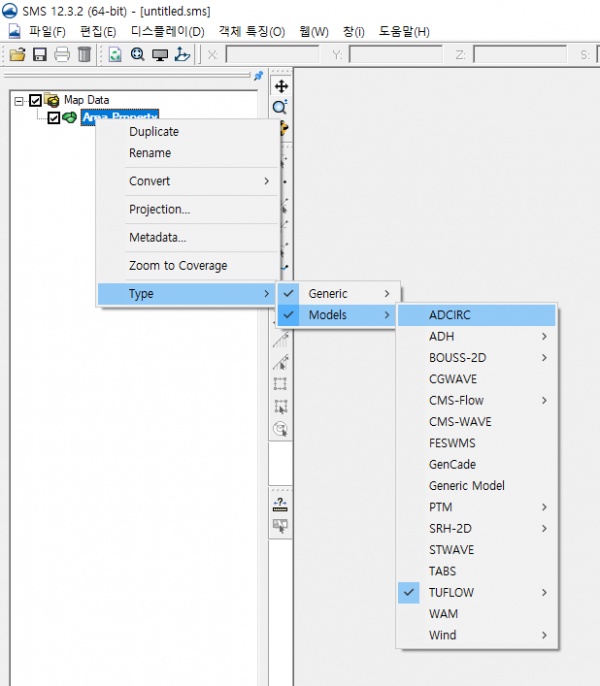
Task: Open the 도움말(H) menu
Action: (404, 32)
